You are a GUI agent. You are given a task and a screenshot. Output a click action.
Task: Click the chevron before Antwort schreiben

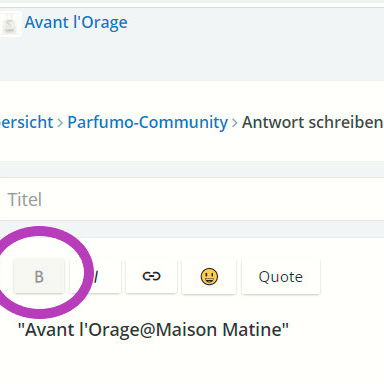235,123
